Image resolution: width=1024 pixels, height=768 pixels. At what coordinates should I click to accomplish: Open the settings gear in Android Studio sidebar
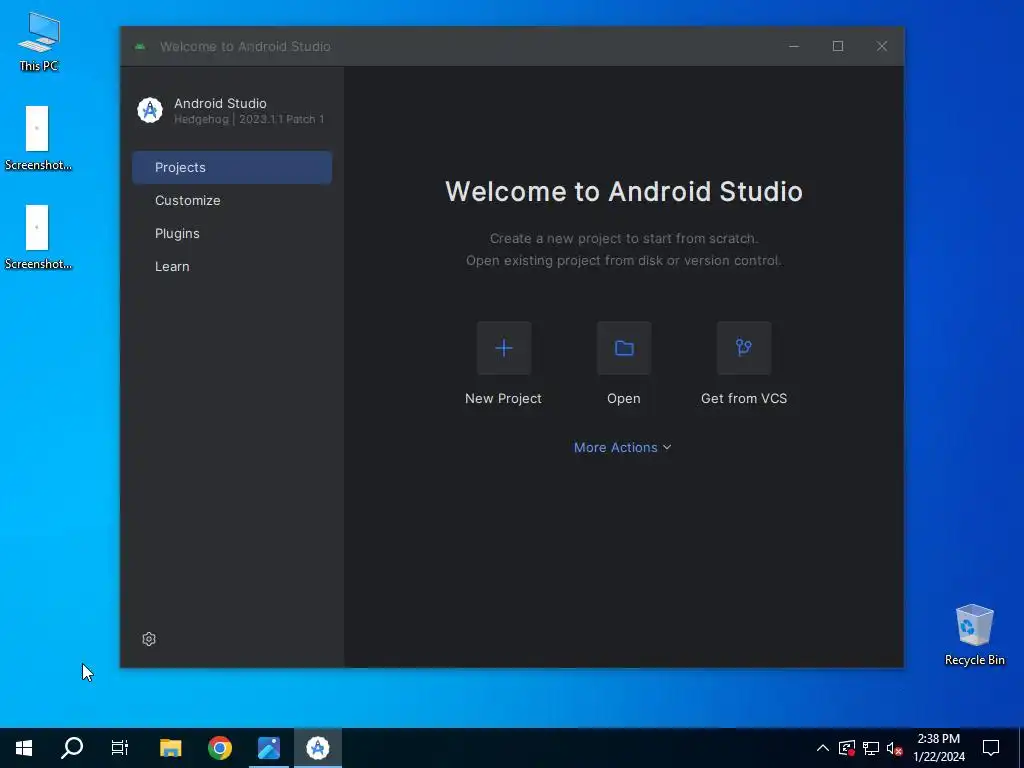pos(149,639)
